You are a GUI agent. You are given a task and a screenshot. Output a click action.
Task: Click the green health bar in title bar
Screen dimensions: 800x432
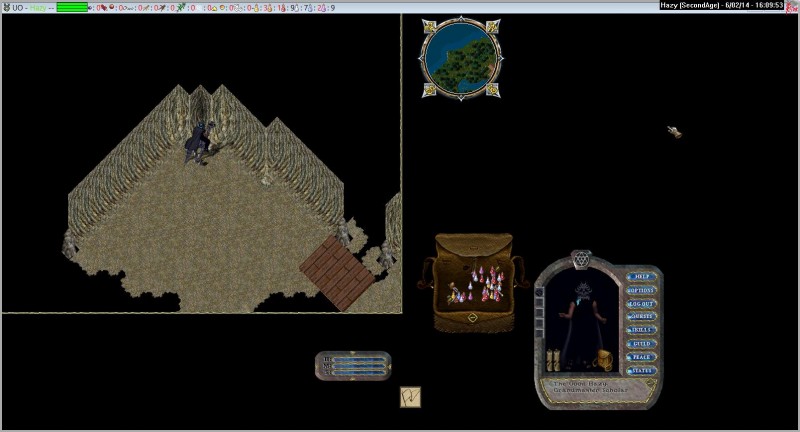71,7
